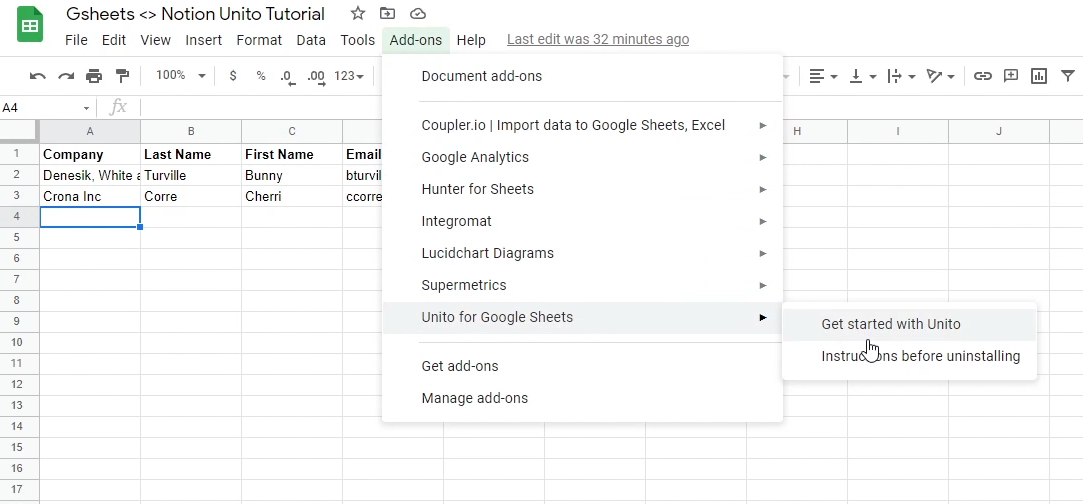Select column A header

click(90, 131)
